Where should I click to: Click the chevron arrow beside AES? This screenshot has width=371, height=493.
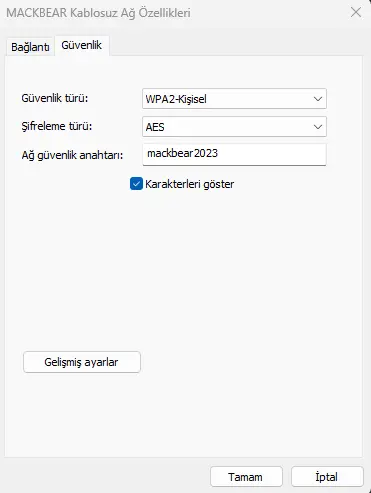[x=318, y=127]
